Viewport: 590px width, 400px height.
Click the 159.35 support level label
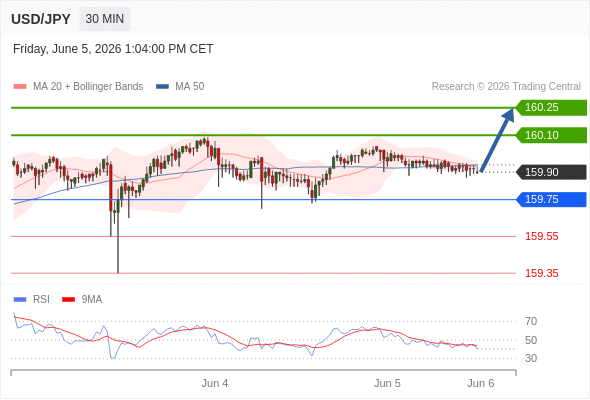coord(542,273)
